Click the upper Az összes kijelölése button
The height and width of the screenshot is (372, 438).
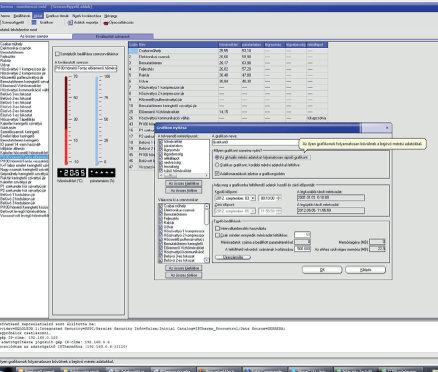click(x=184, y=184)
